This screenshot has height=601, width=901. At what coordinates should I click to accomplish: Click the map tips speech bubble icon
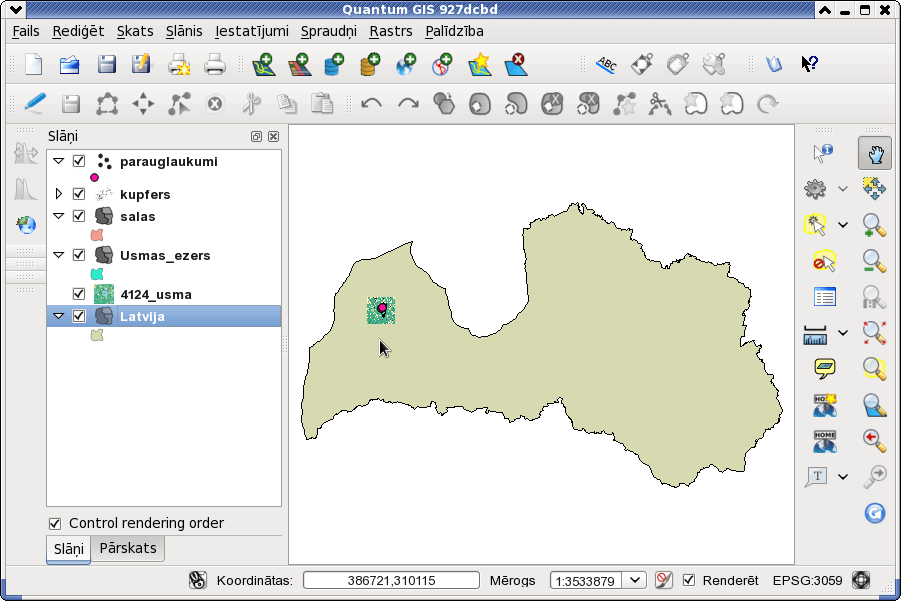point(825,368)
